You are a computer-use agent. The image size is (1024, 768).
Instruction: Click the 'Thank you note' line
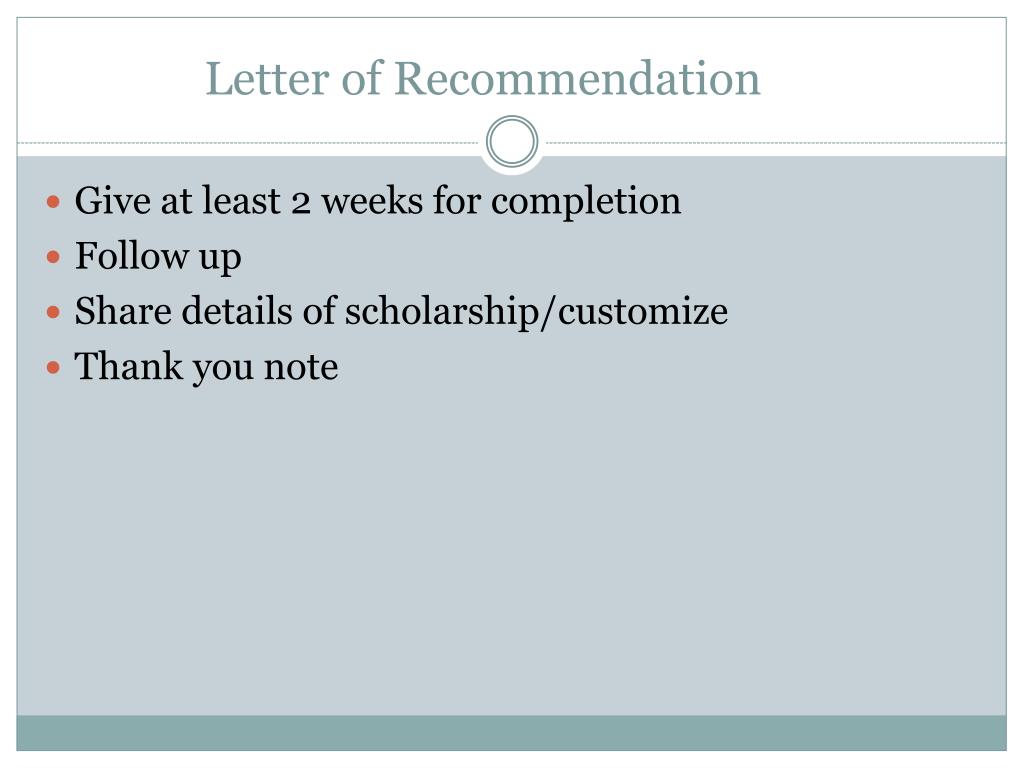(x=206, y=366)
